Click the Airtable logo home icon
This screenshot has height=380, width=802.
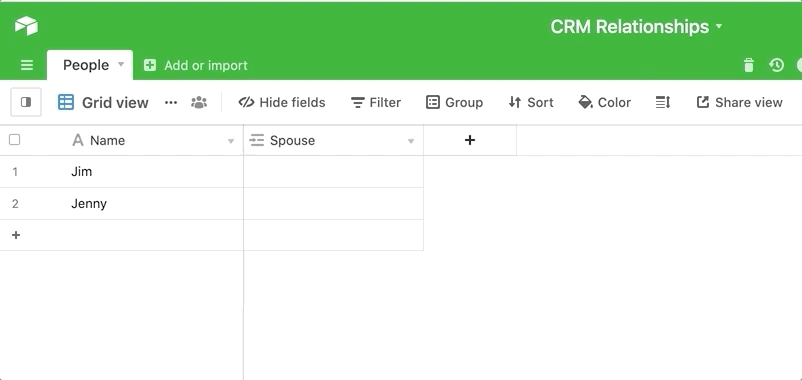(x=26, y=25)
